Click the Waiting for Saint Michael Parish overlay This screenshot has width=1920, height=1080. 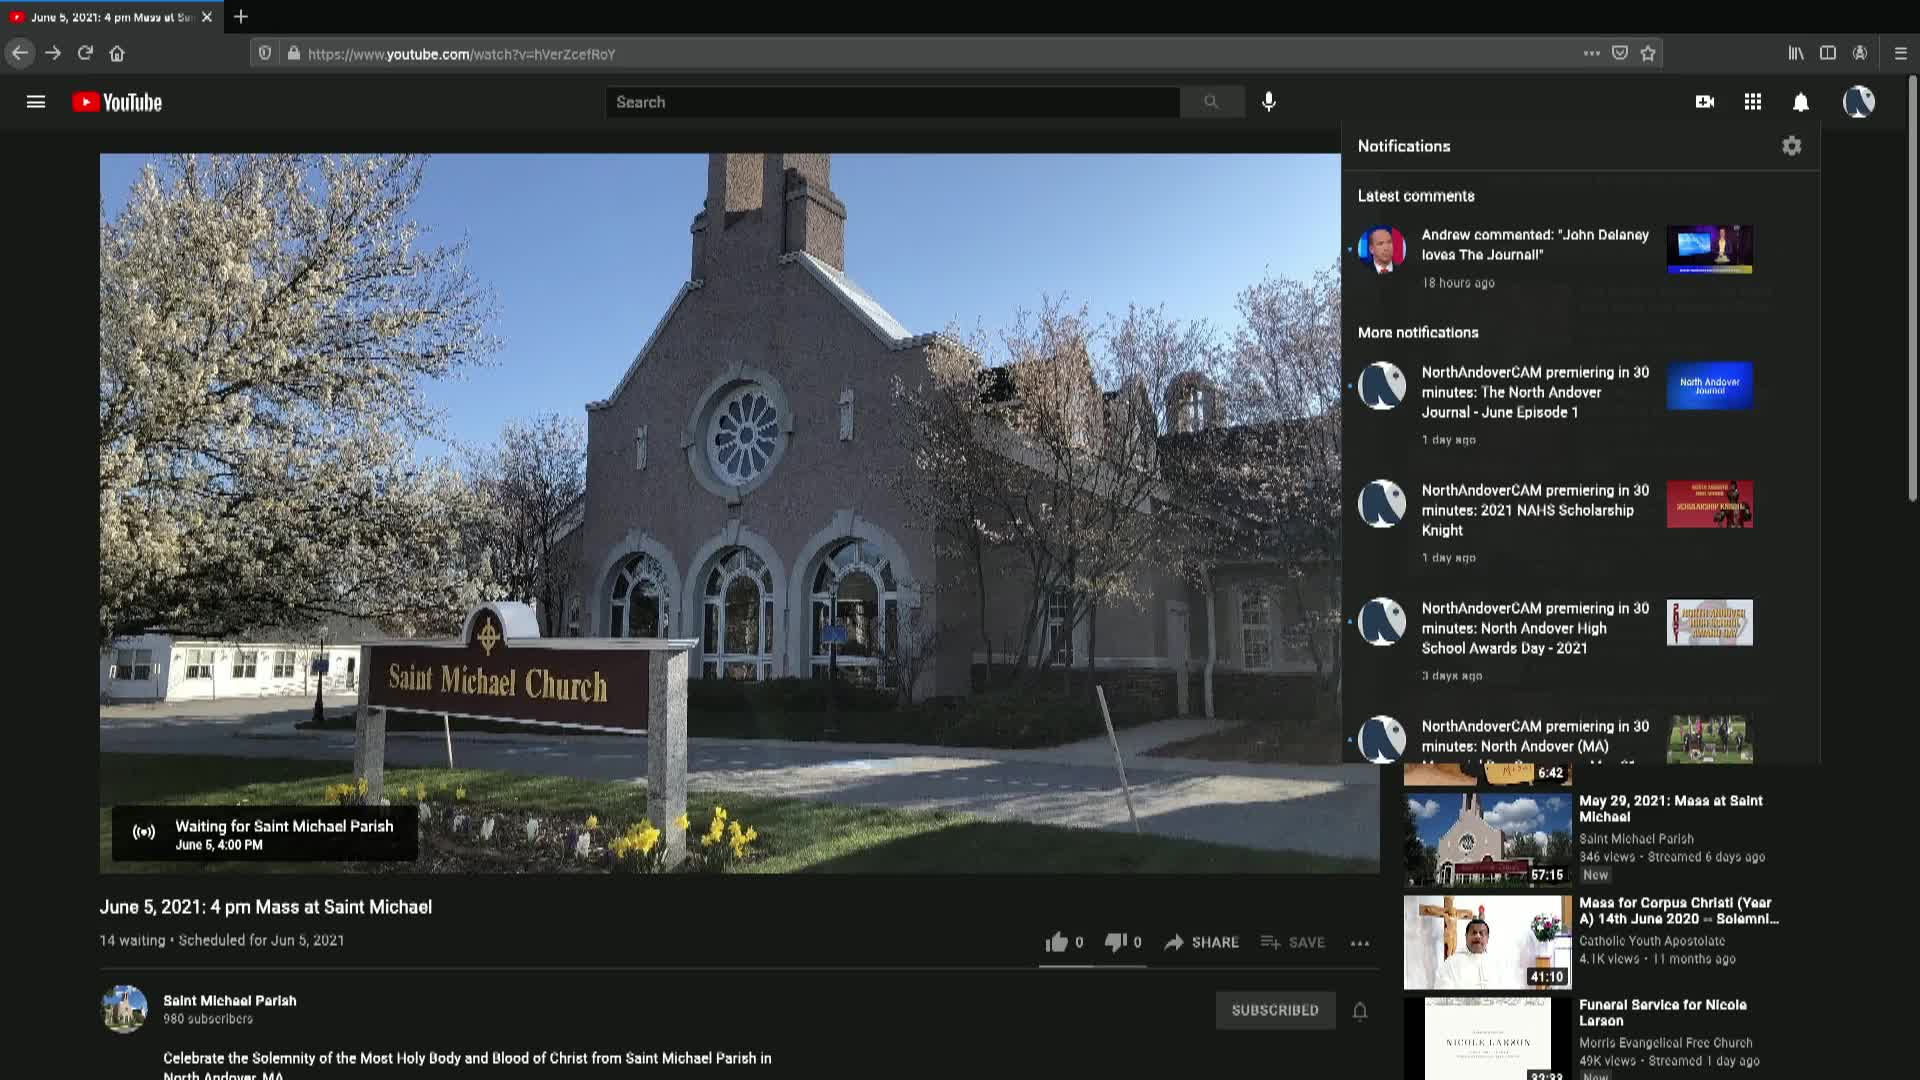click(x=265, y=834)
